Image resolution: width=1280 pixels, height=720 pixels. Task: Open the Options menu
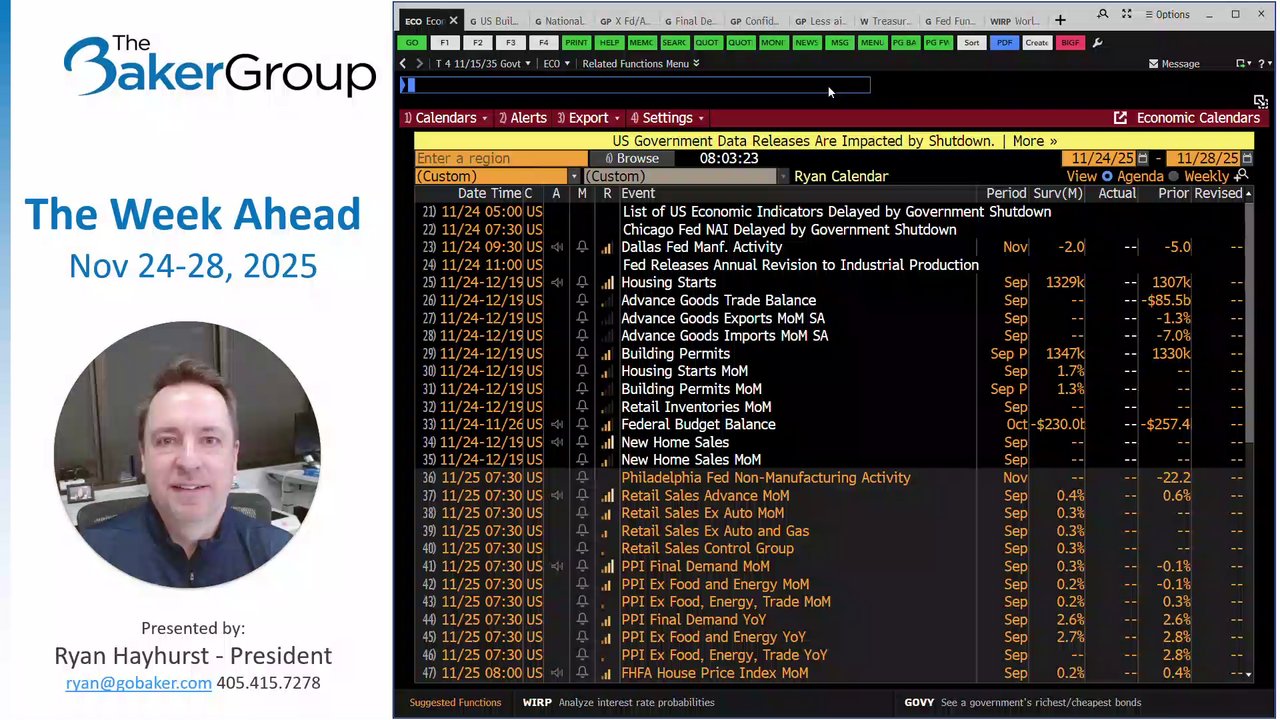click(1166, 15)
